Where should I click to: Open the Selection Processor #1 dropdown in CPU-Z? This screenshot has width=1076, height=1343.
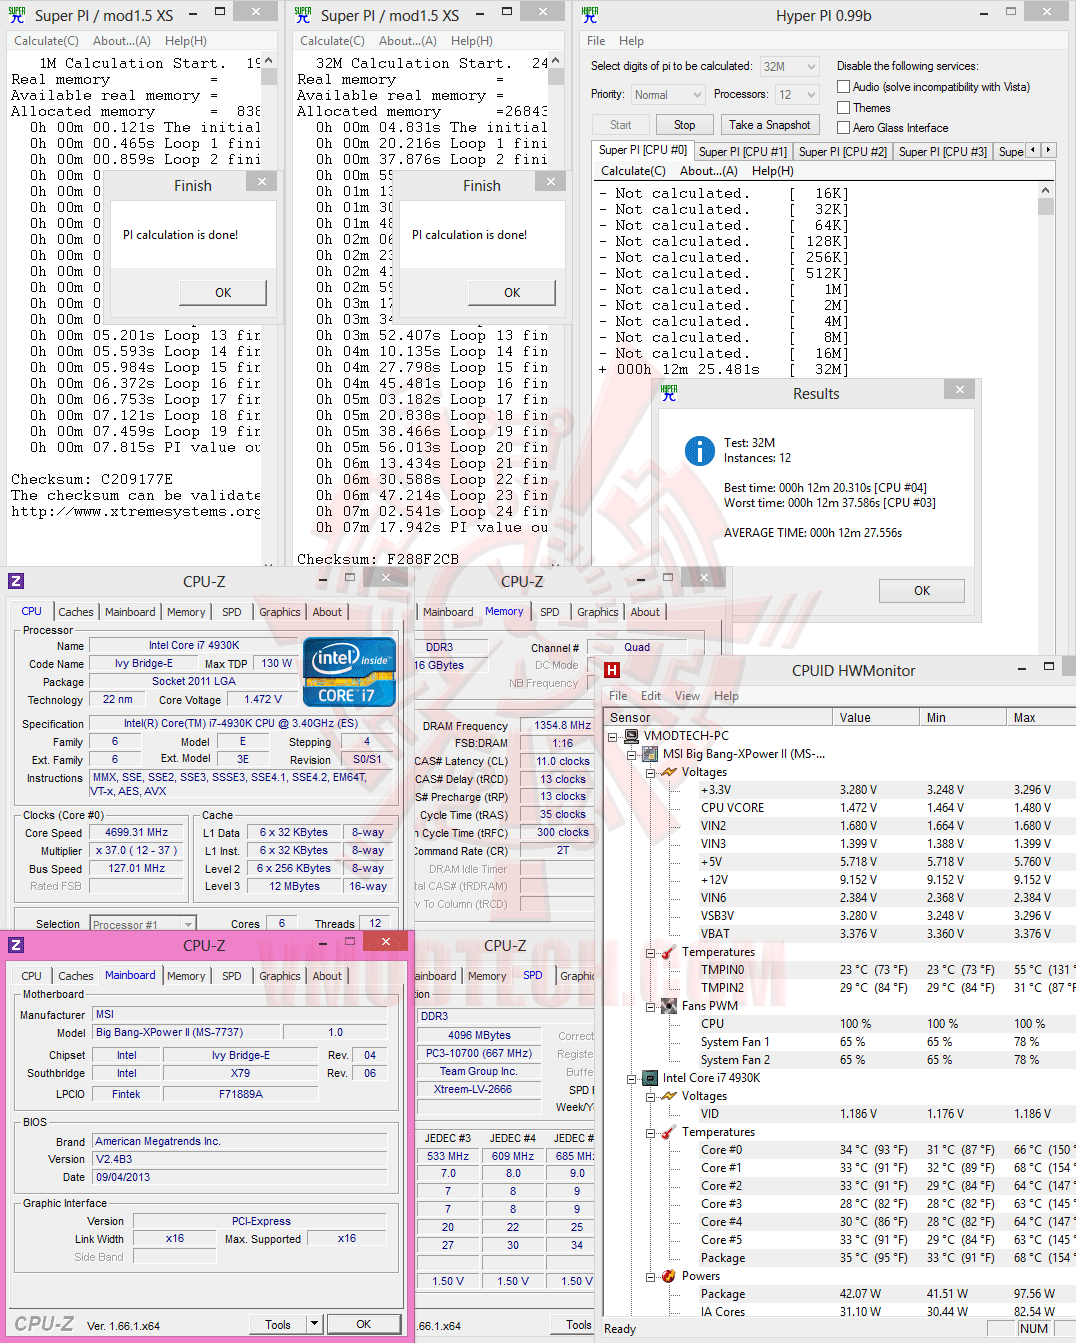[x=186, y=925]
